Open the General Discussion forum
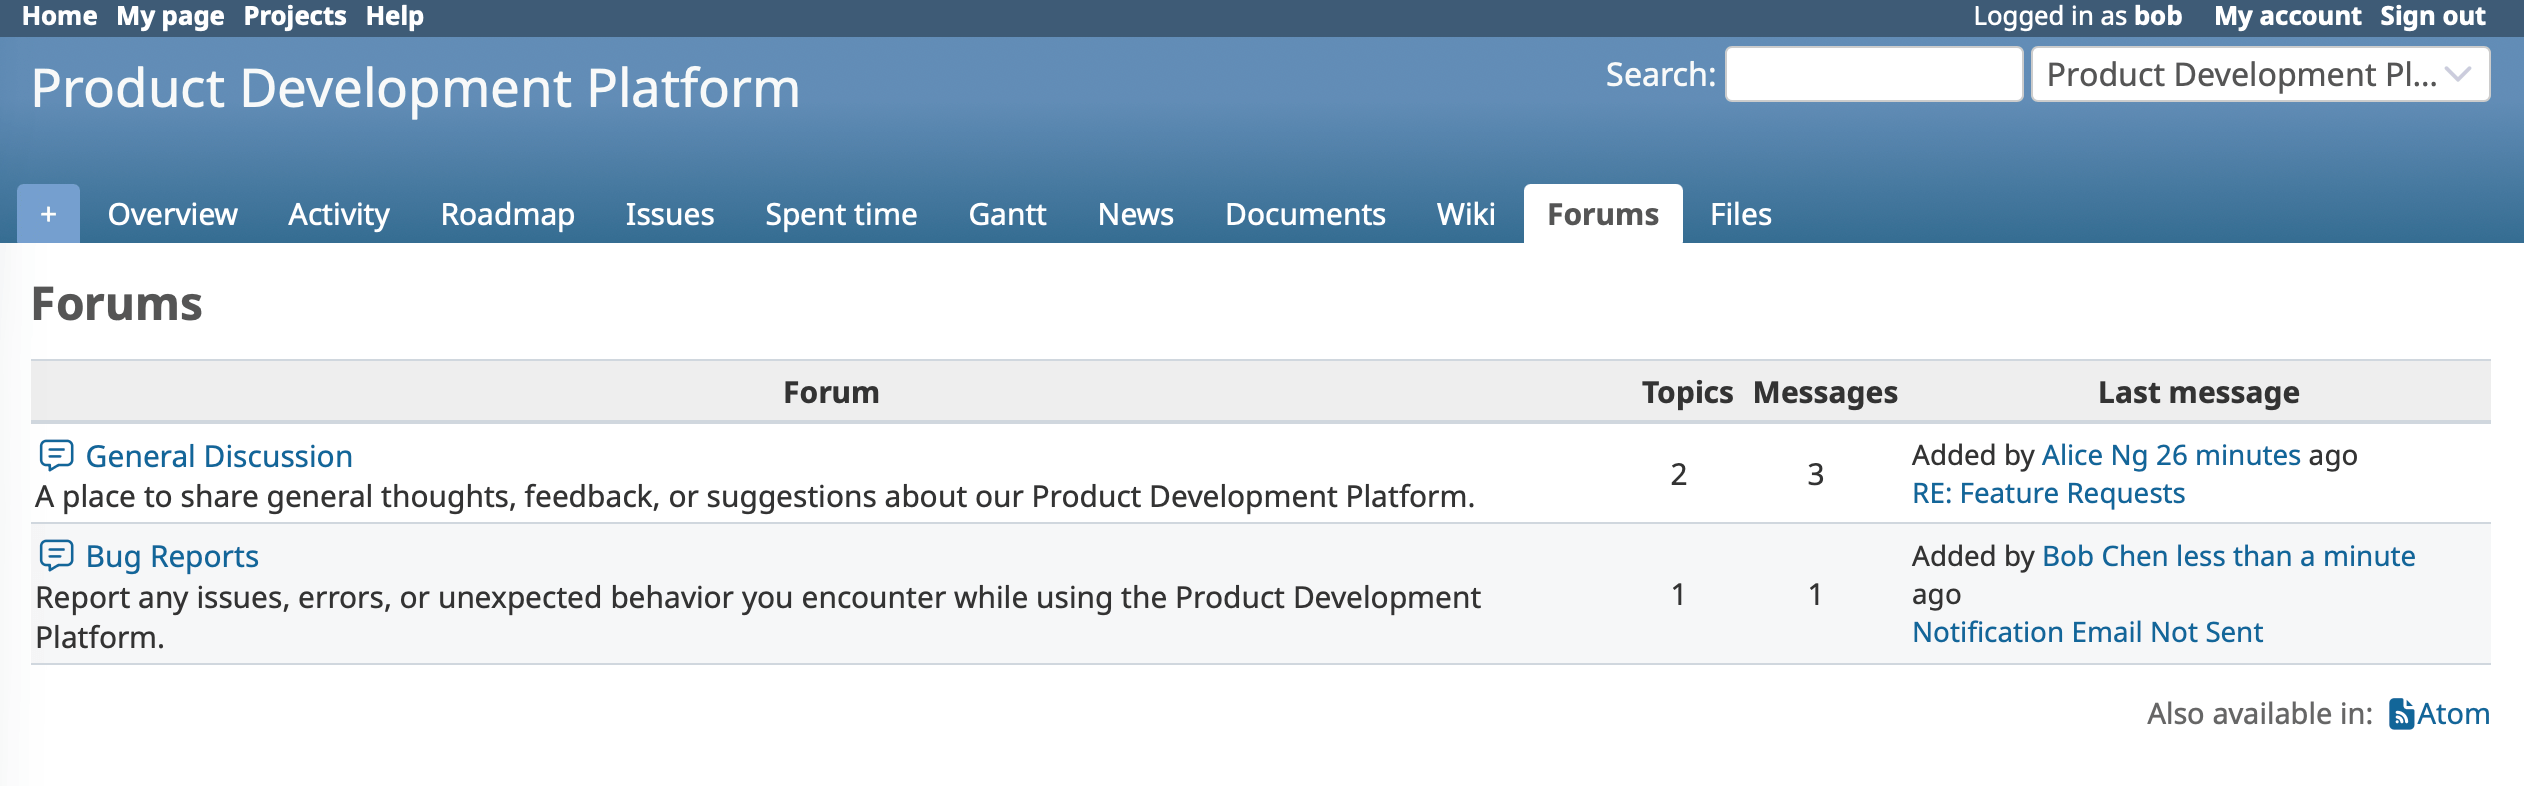Viewport: 2524px width, 786px height. pyautogui.click(x=219, y=456)
